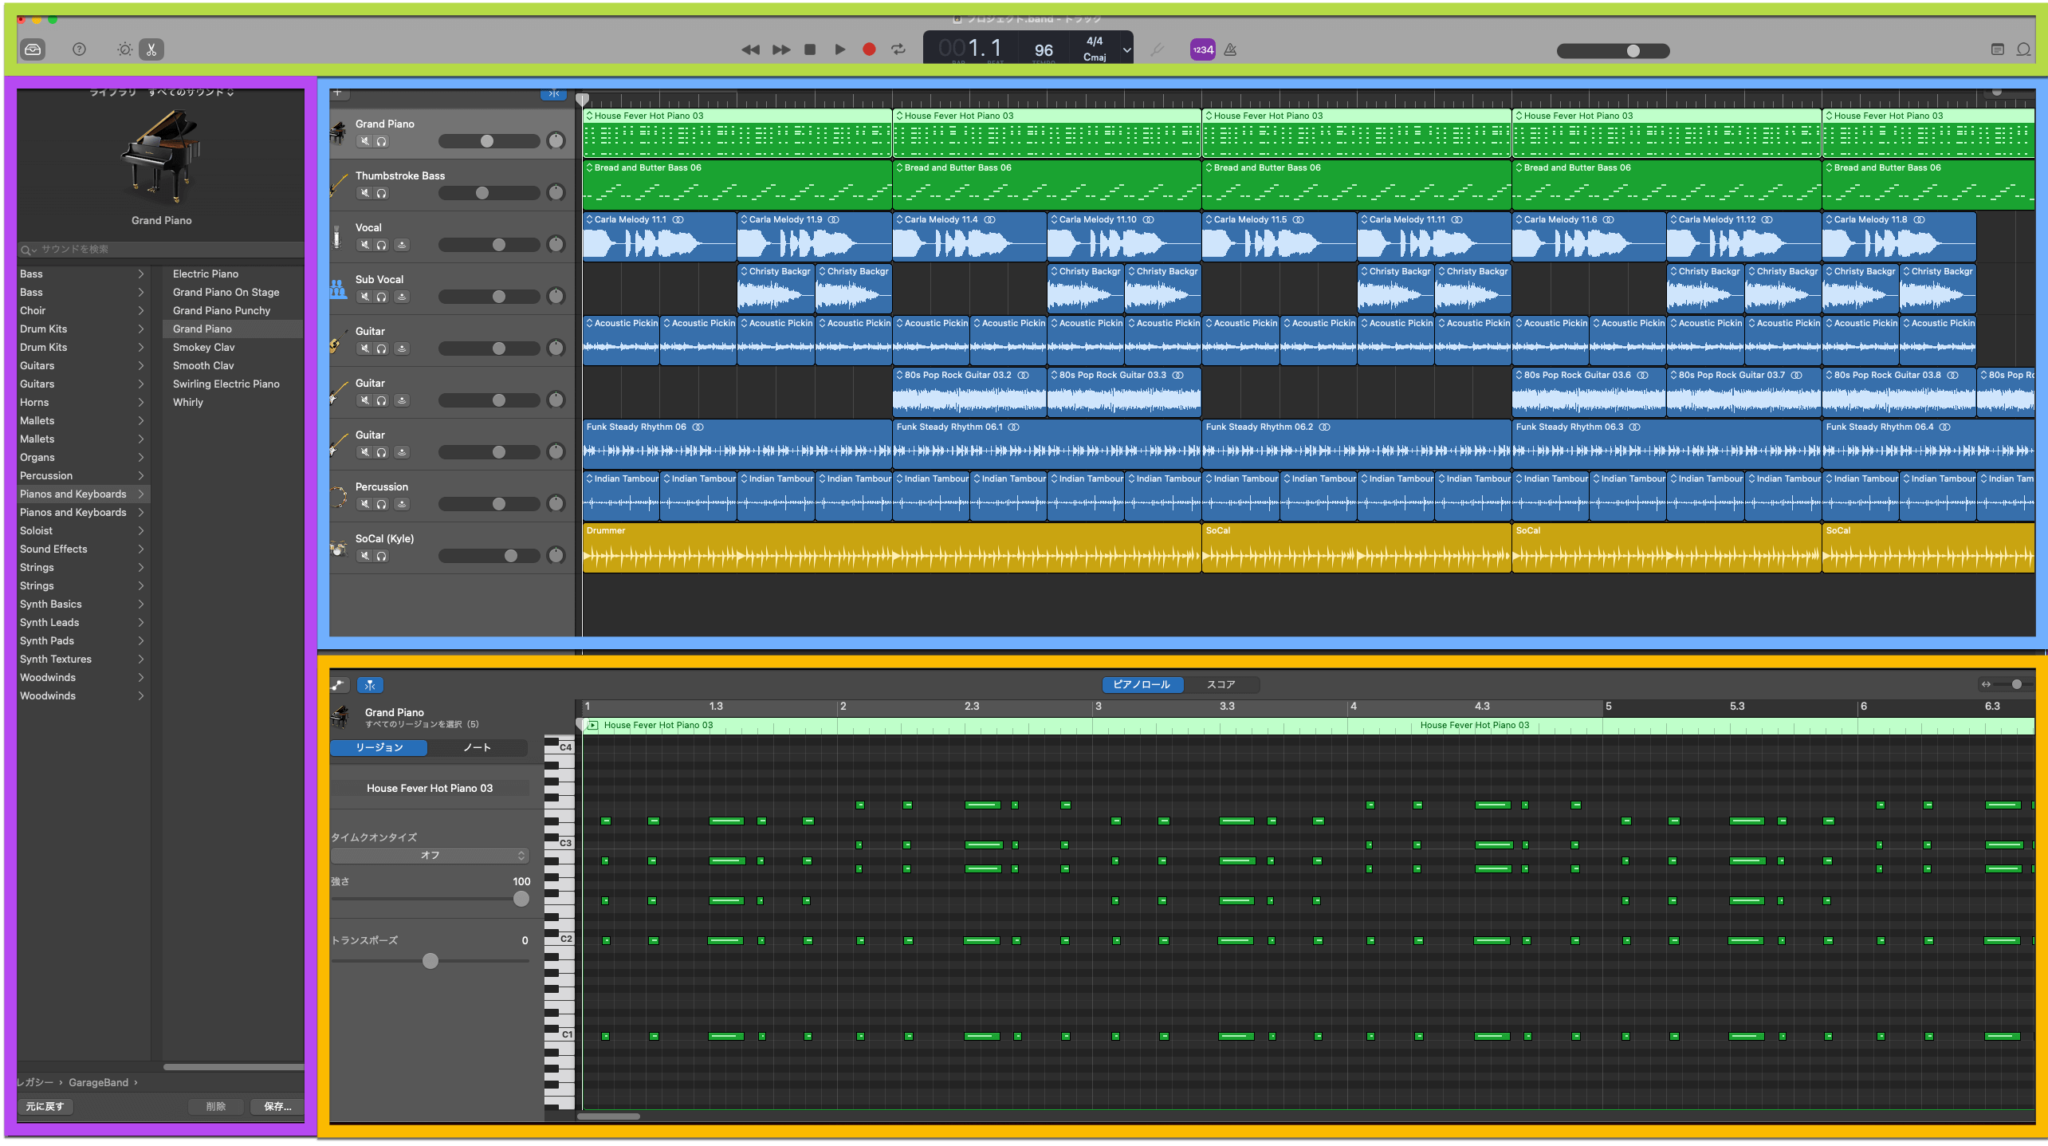Enable the cycle loop icon in the transport
This screenshot has height=1146, width=2048.
click(x=898, y=48)
